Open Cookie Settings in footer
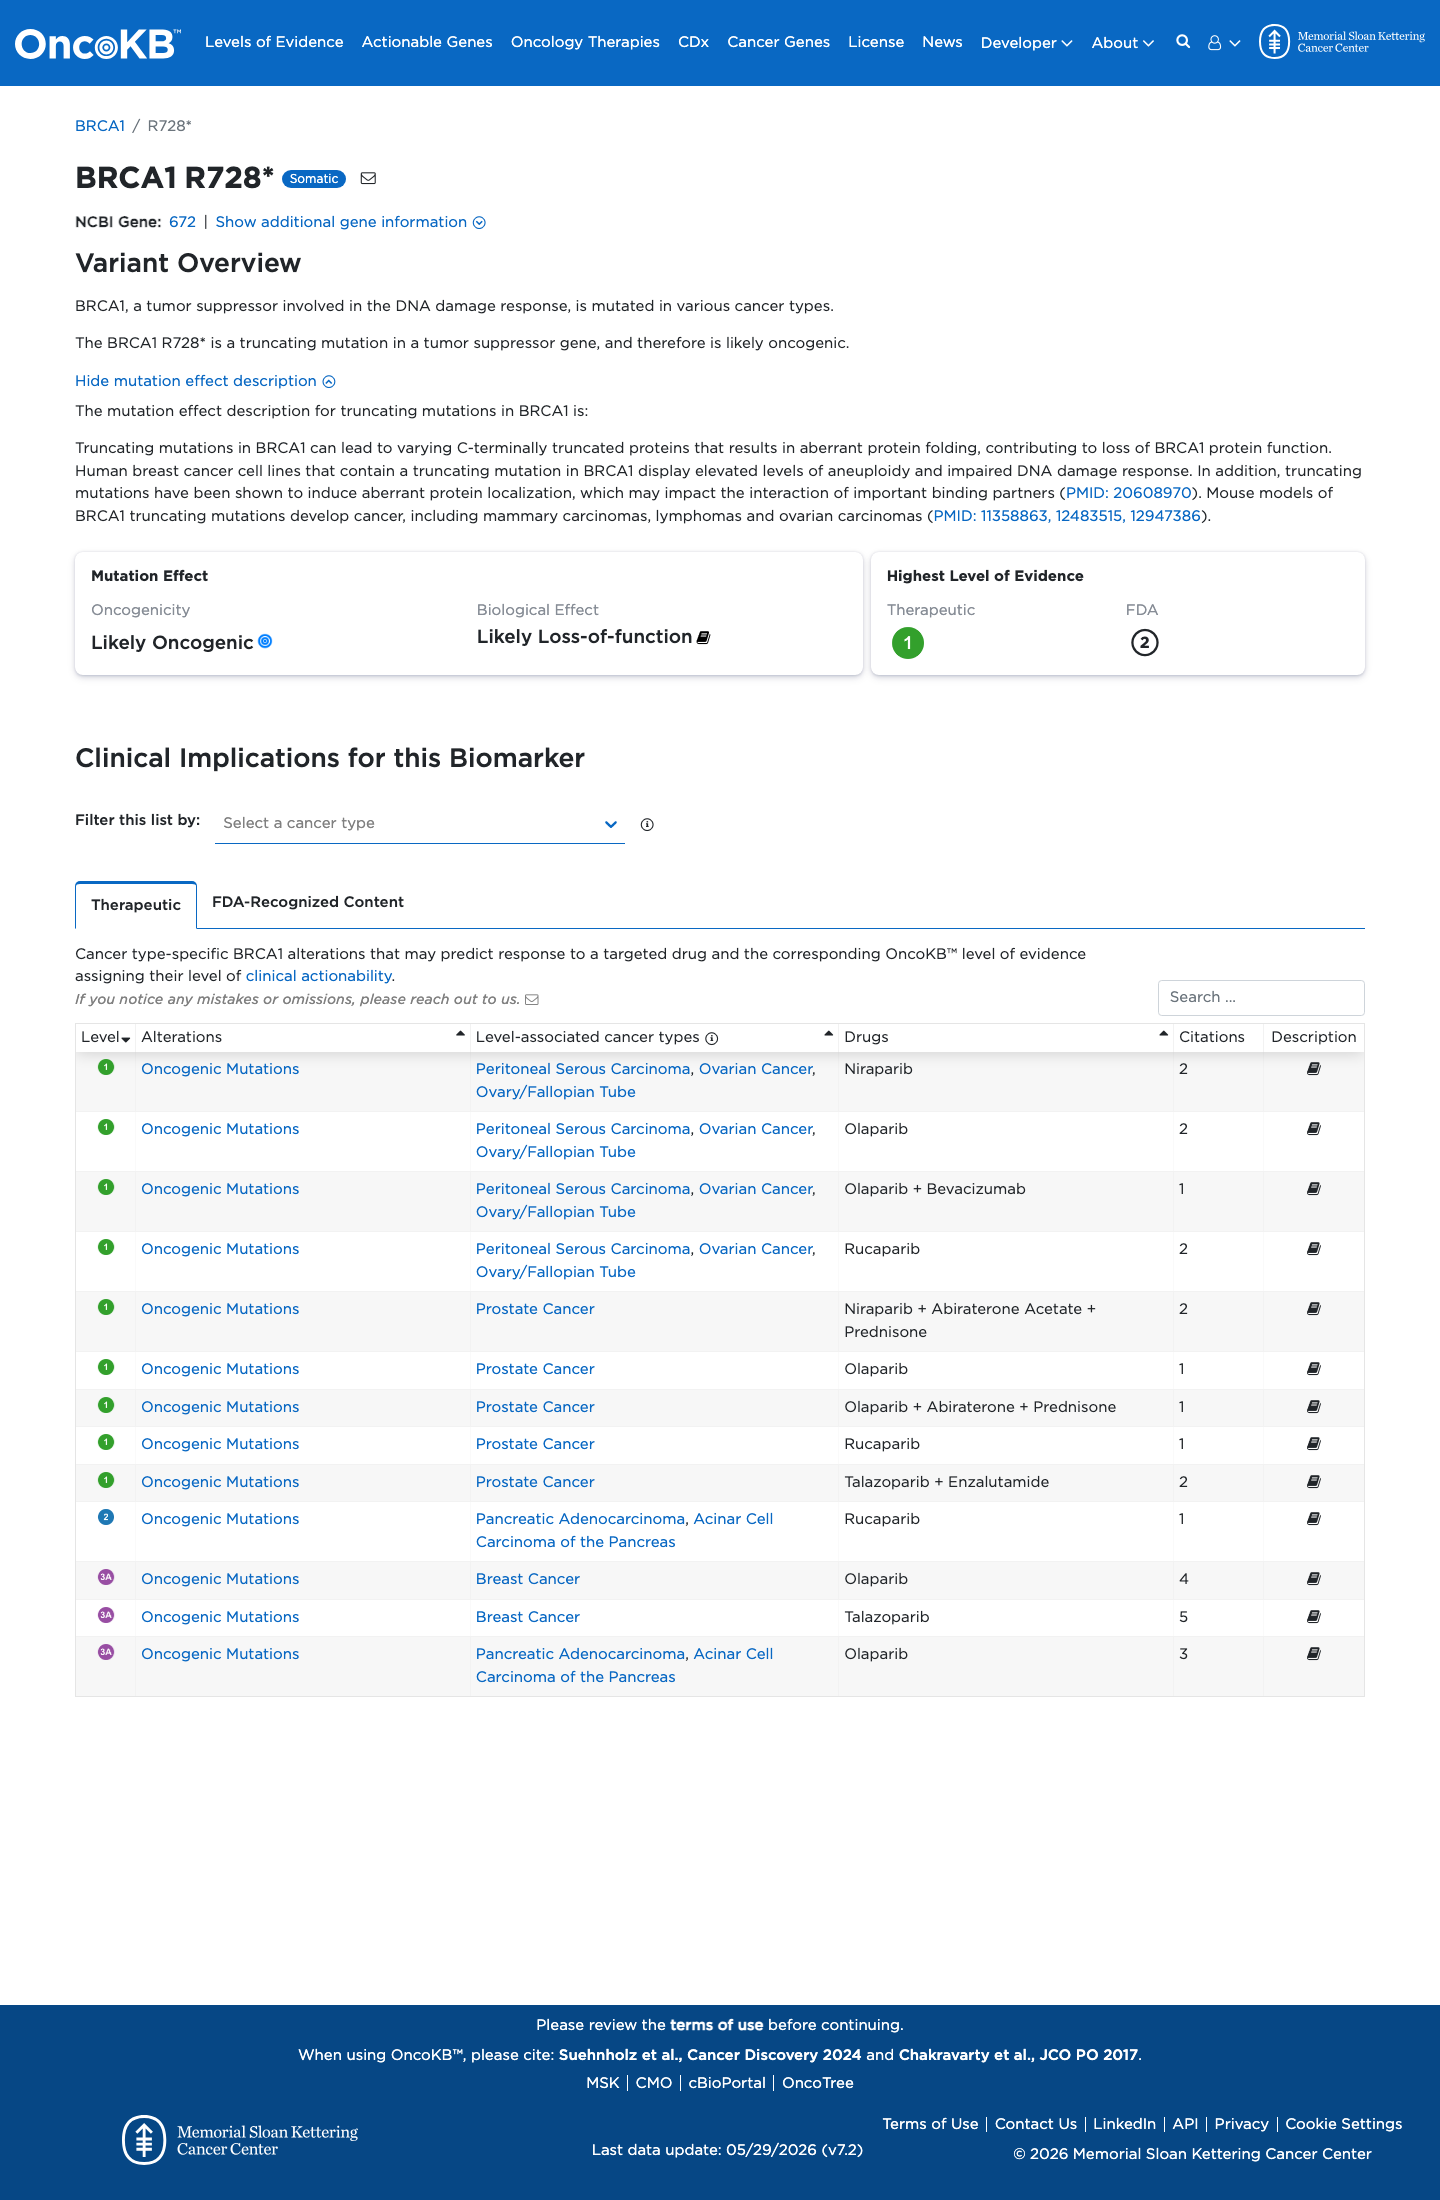This screenshot has height=2200, width=1440. pos(1343,2124)
